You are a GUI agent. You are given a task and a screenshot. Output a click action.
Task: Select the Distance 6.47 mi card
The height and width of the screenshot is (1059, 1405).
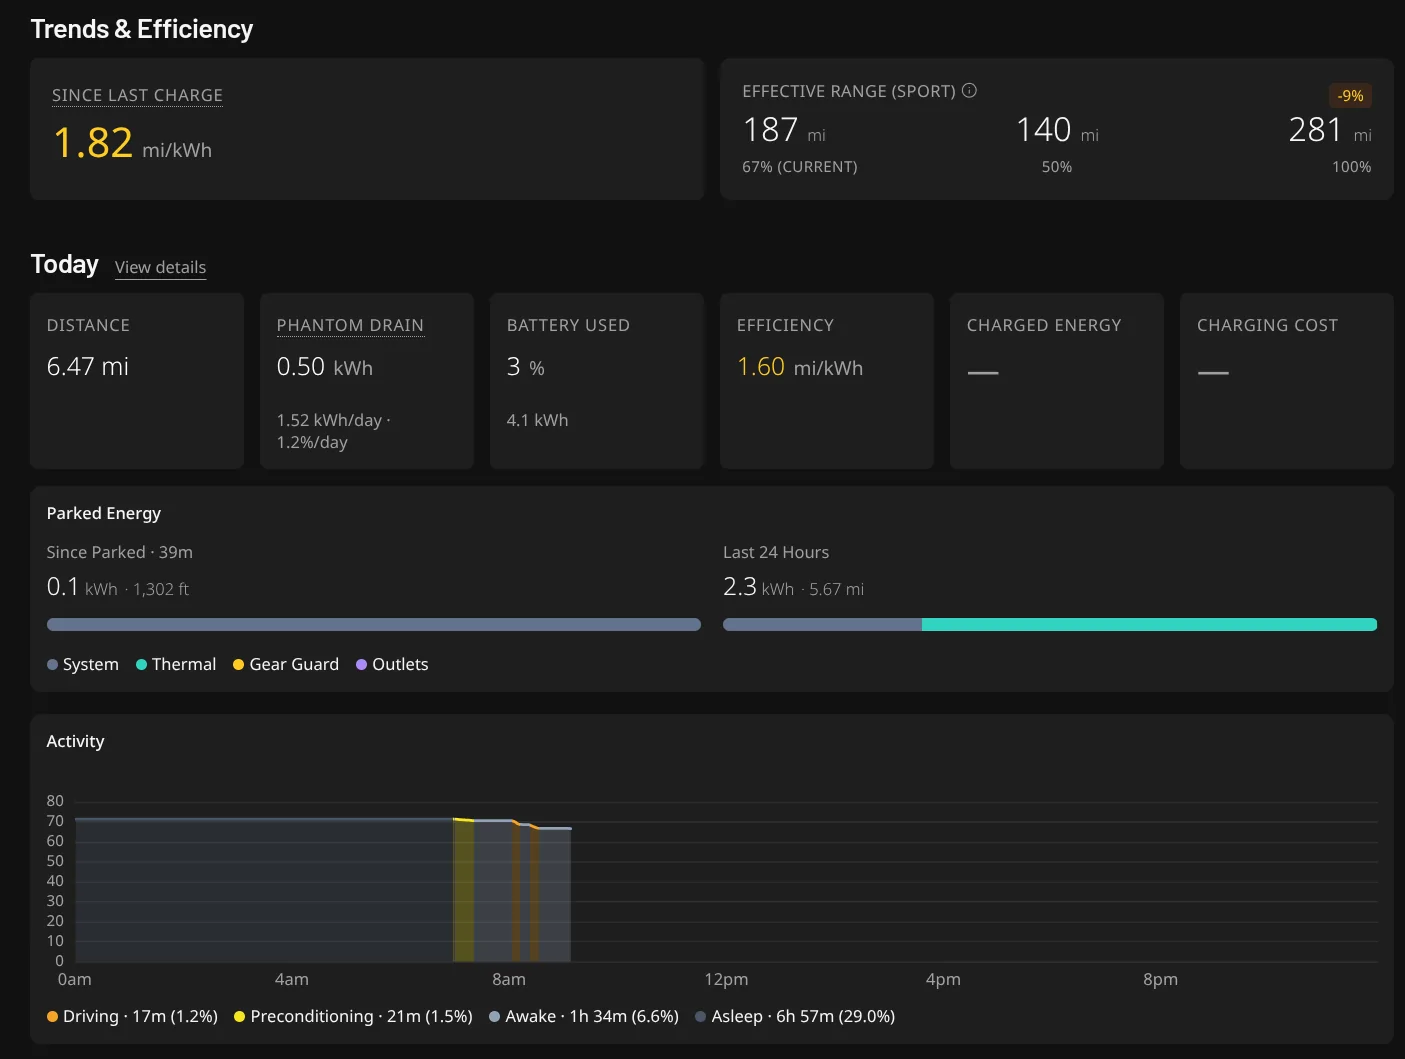(137, 381)
